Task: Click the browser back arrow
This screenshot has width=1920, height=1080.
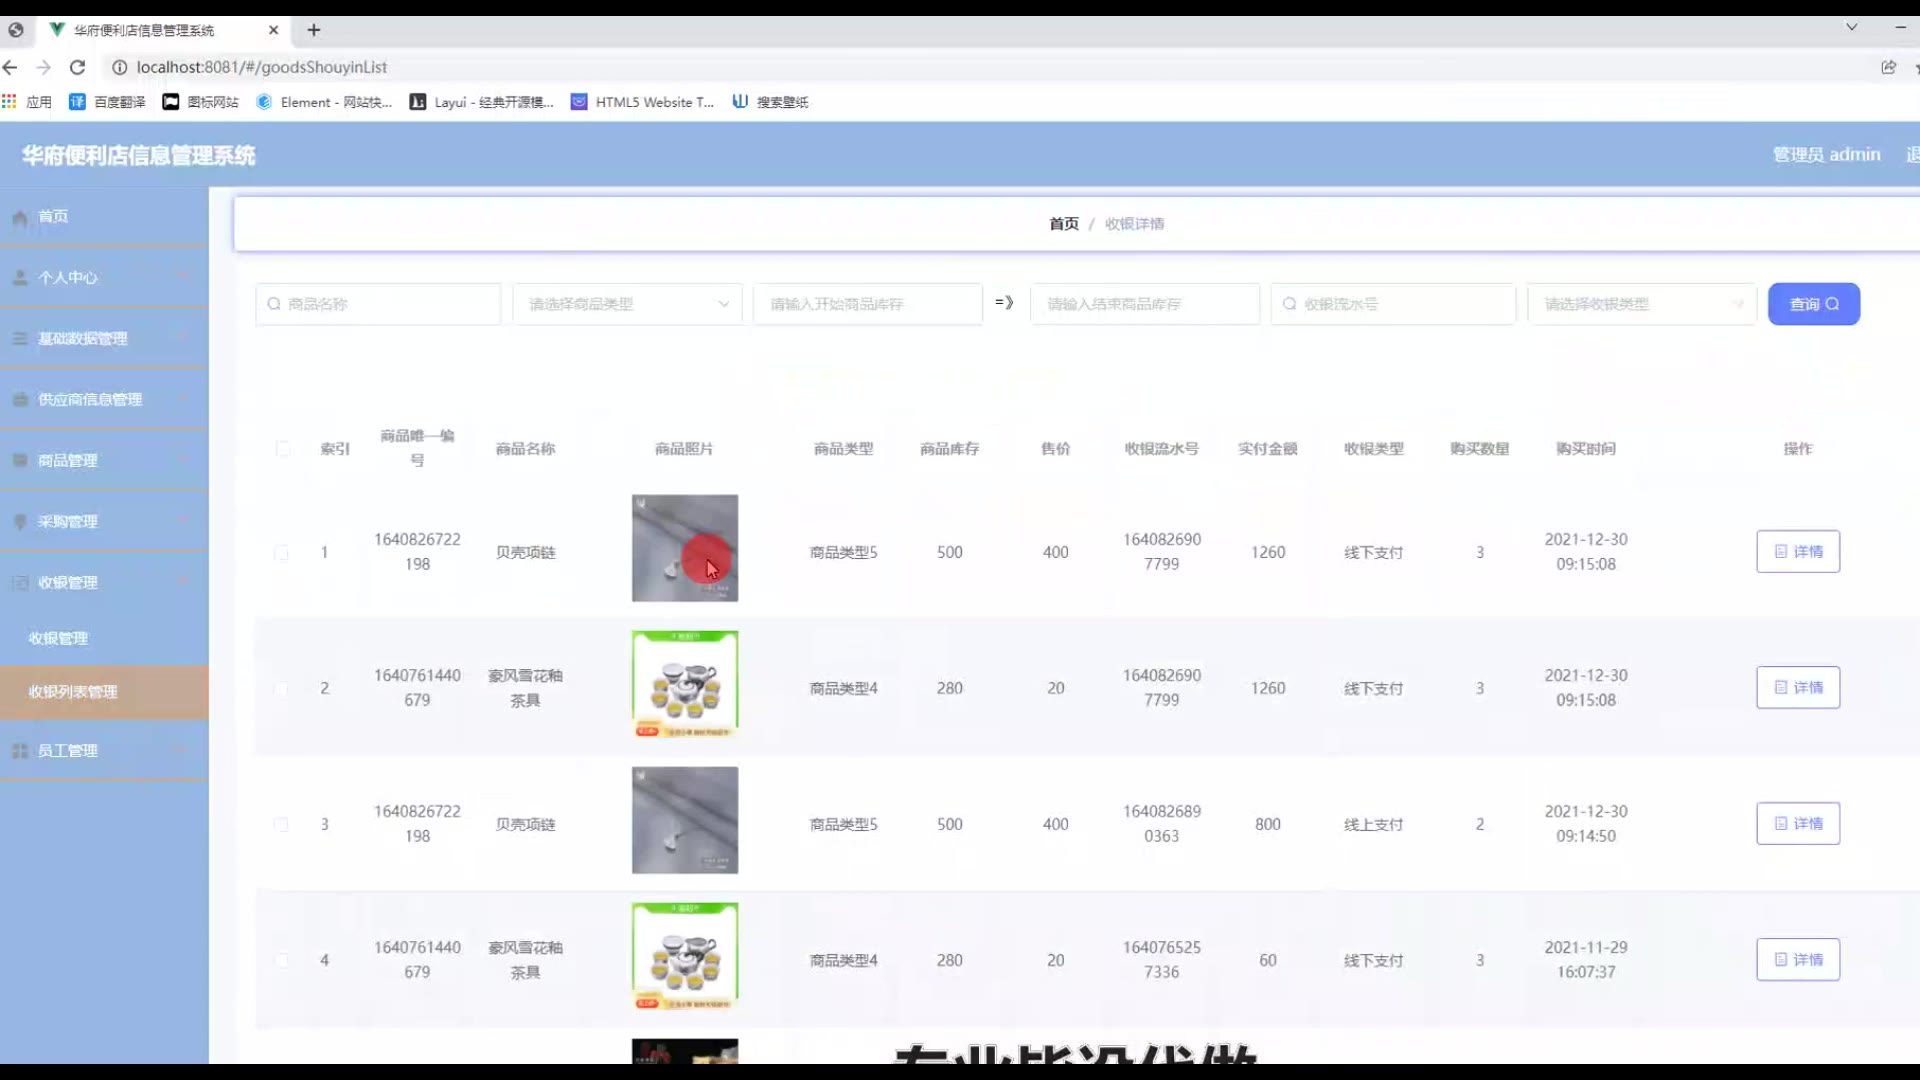Action: 11,67
